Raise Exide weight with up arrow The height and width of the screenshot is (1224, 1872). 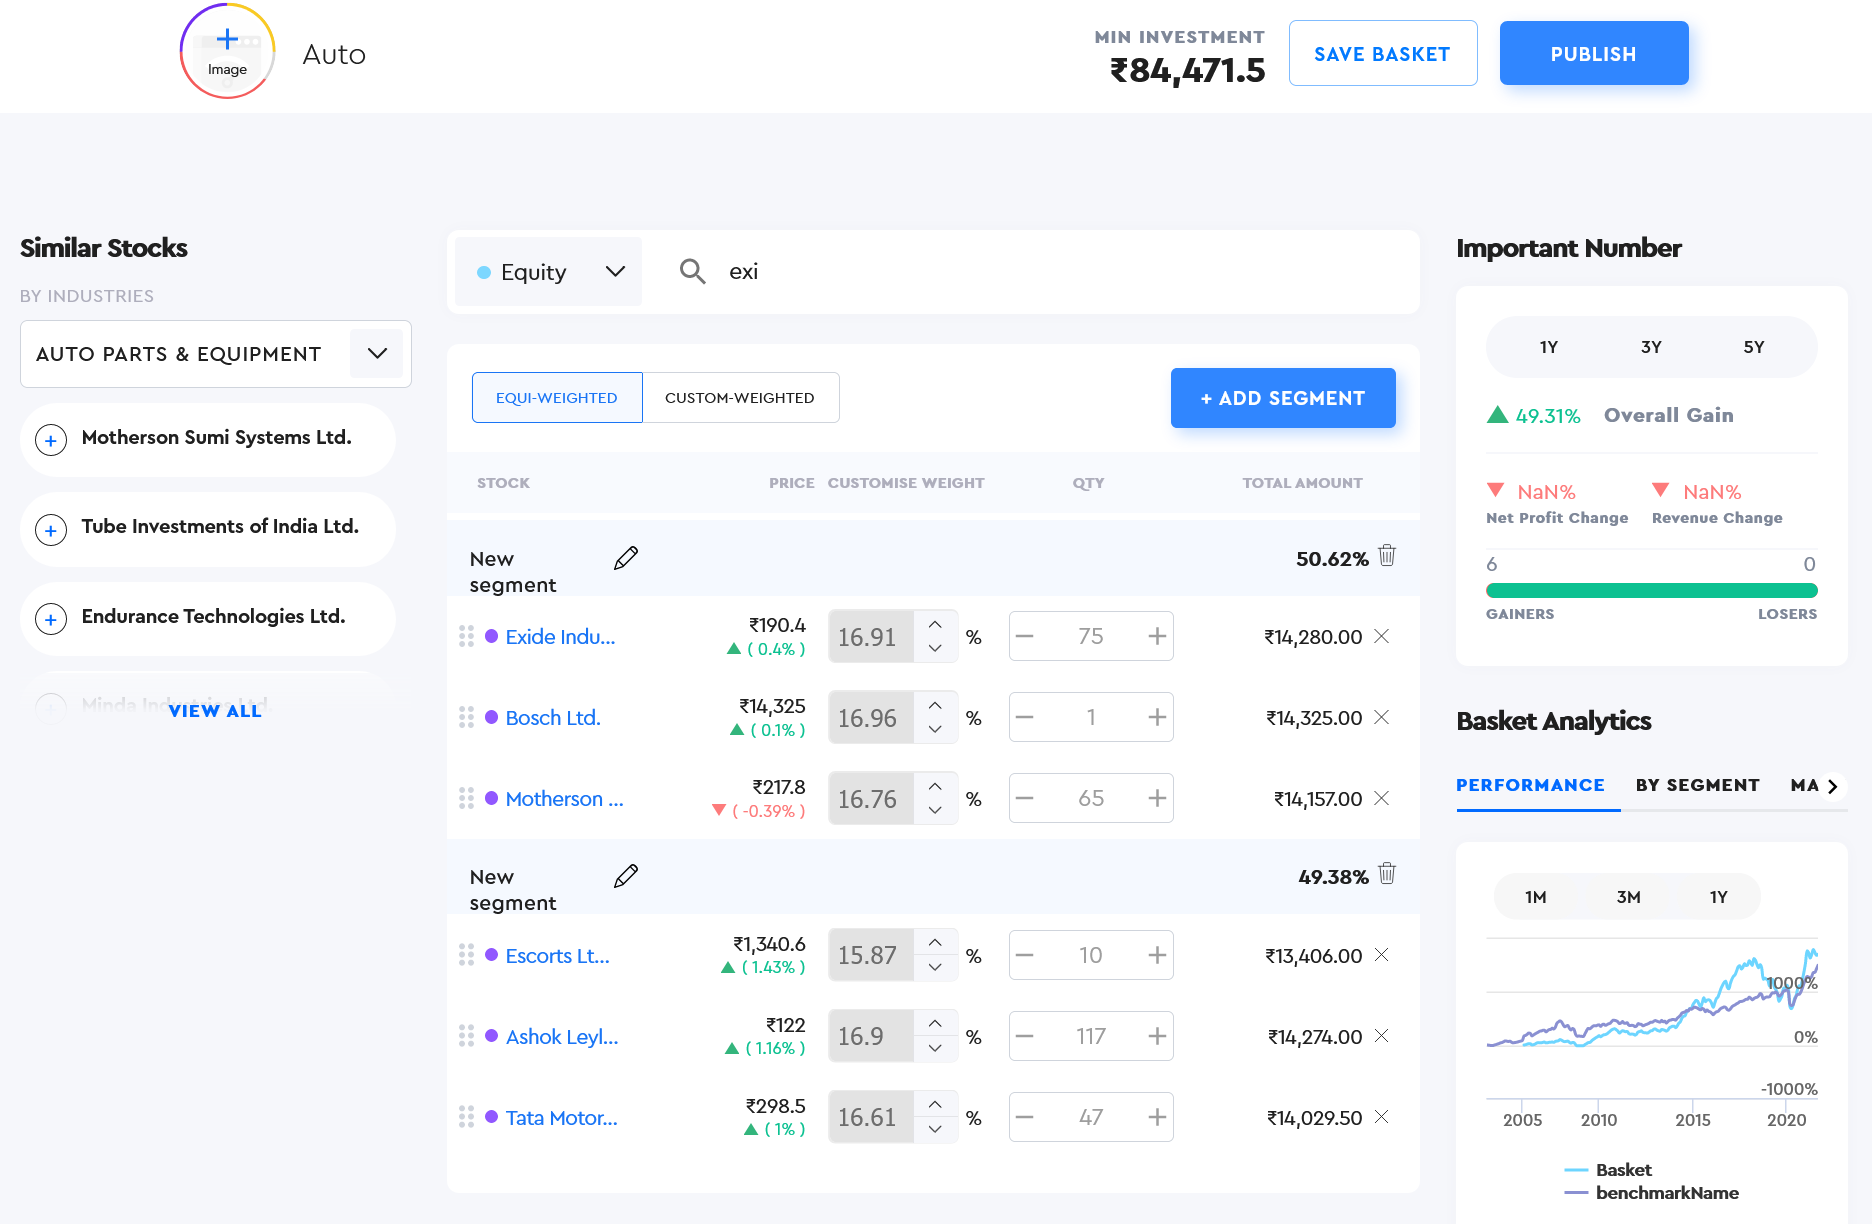point(935,624)
